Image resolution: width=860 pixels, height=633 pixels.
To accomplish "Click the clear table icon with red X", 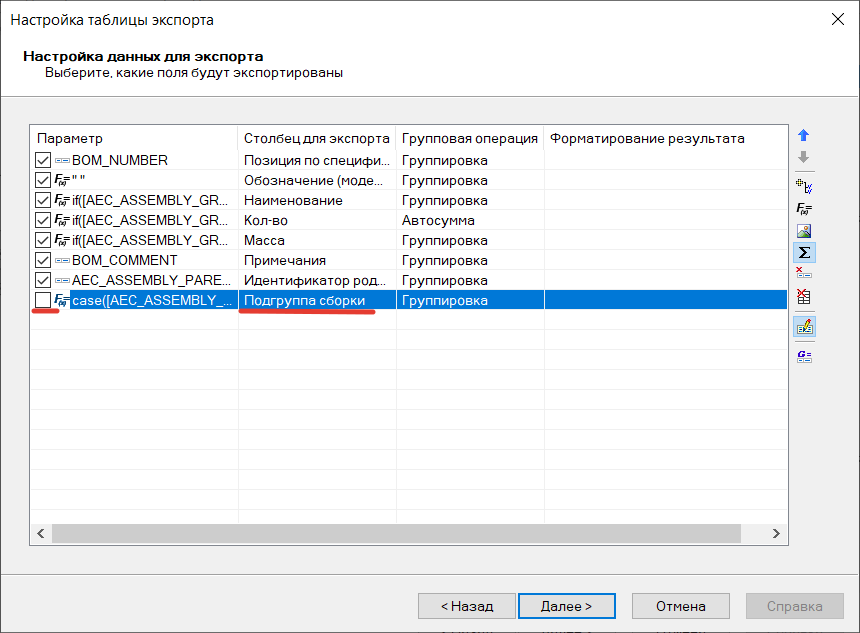I will point(803,297).
